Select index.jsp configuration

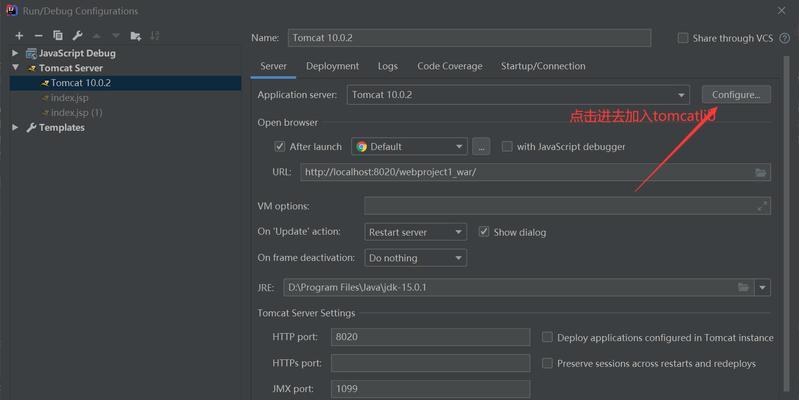click(x=69, y=97)
